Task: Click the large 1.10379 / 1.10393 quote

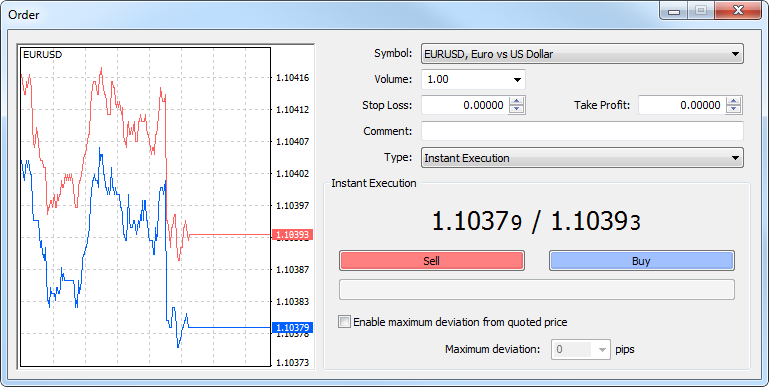Action: click(537, 221)
